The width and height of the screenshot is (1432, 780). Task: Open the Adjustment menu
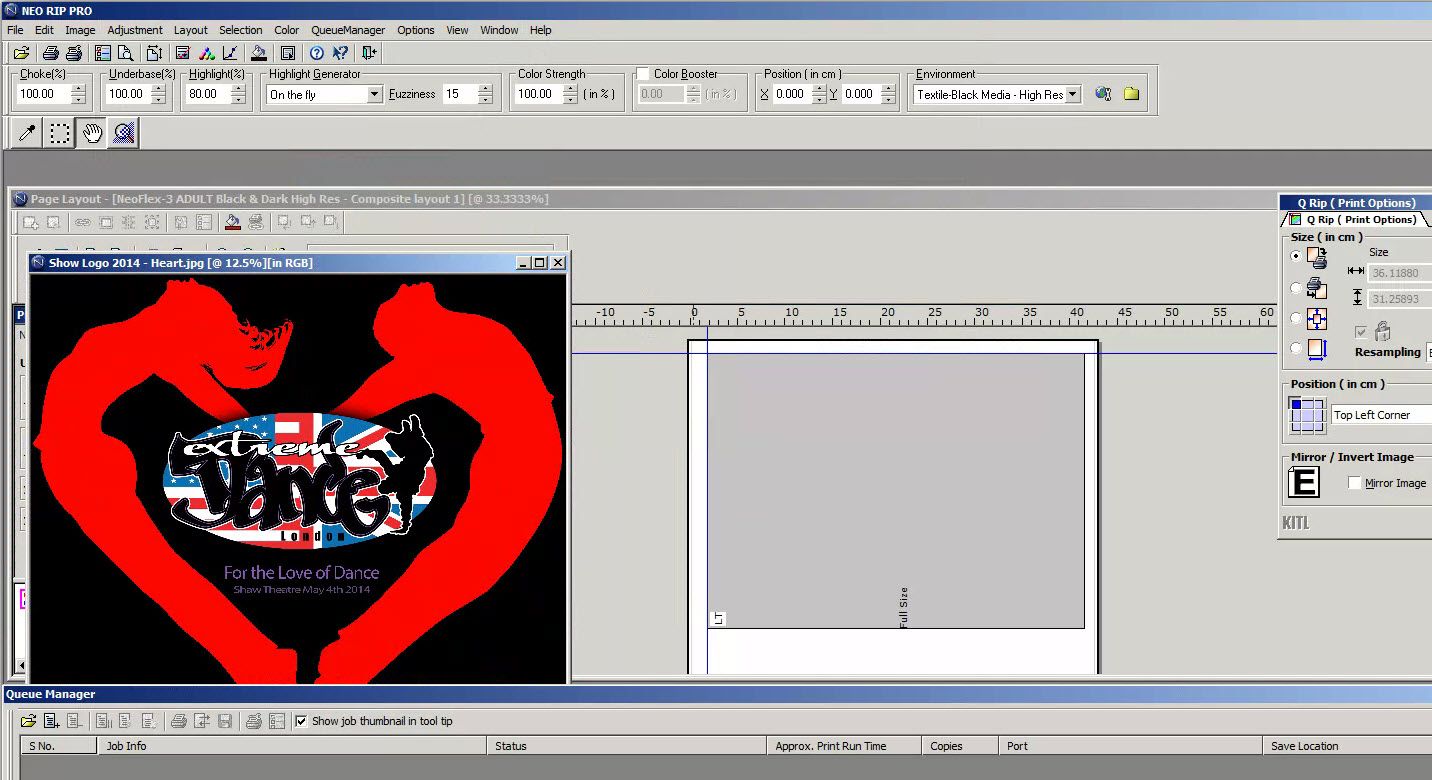135,30
